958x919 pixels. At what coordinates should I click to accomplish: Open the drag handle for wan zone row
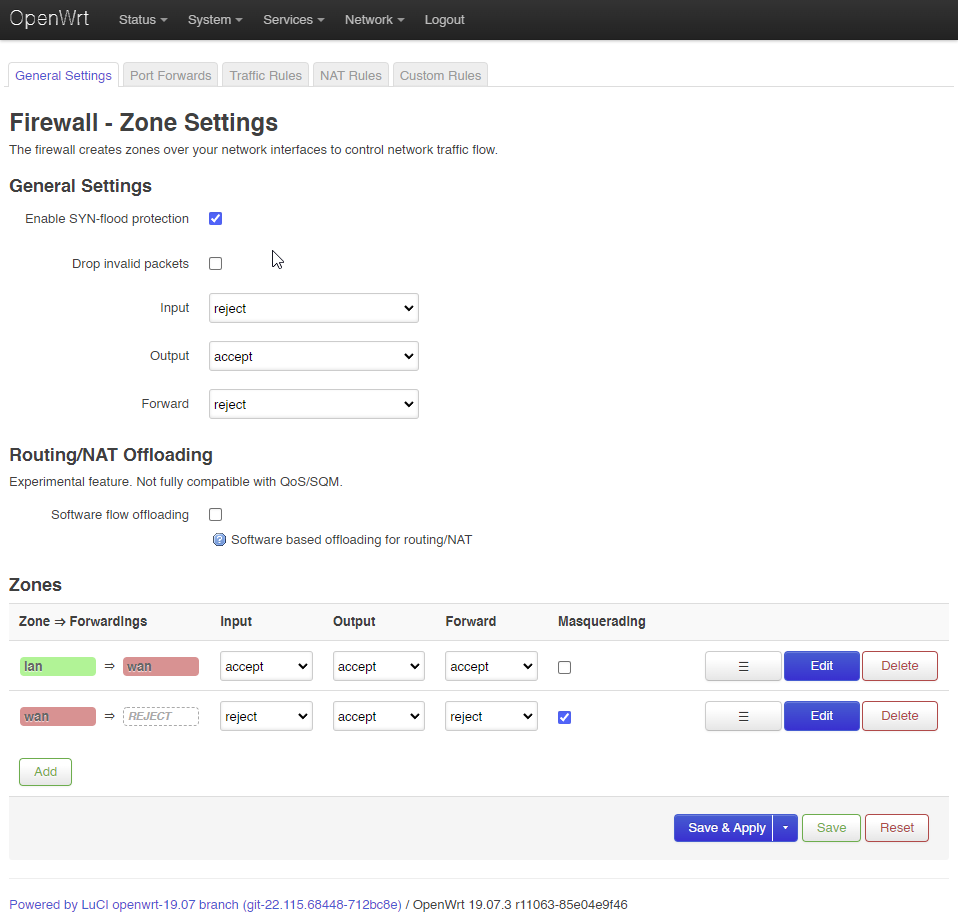743,716
